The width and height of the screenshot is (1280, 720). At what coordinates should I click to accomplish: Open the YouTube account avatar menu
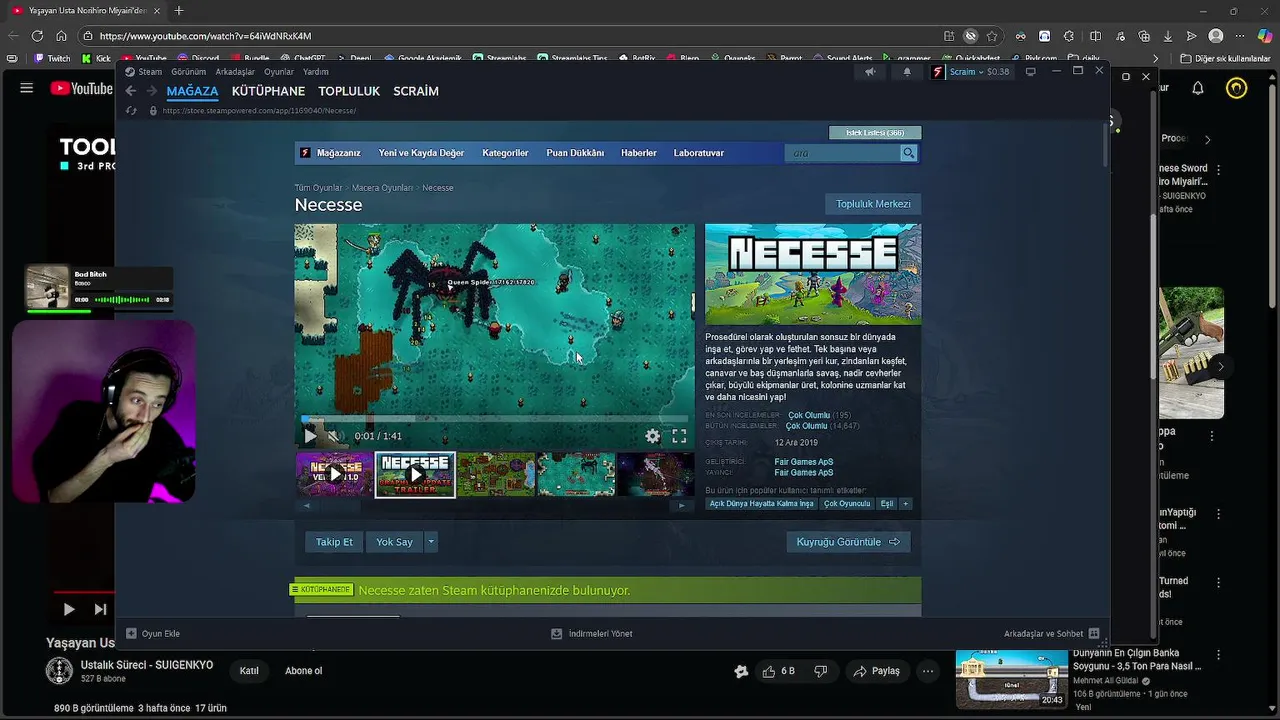1237,88
